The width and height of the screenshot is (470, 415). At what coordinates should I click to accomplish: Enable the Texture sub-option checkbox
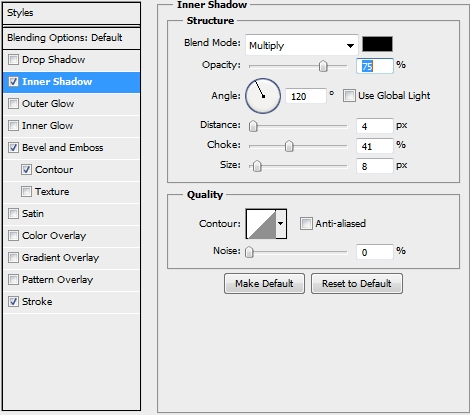coord(26,192)
